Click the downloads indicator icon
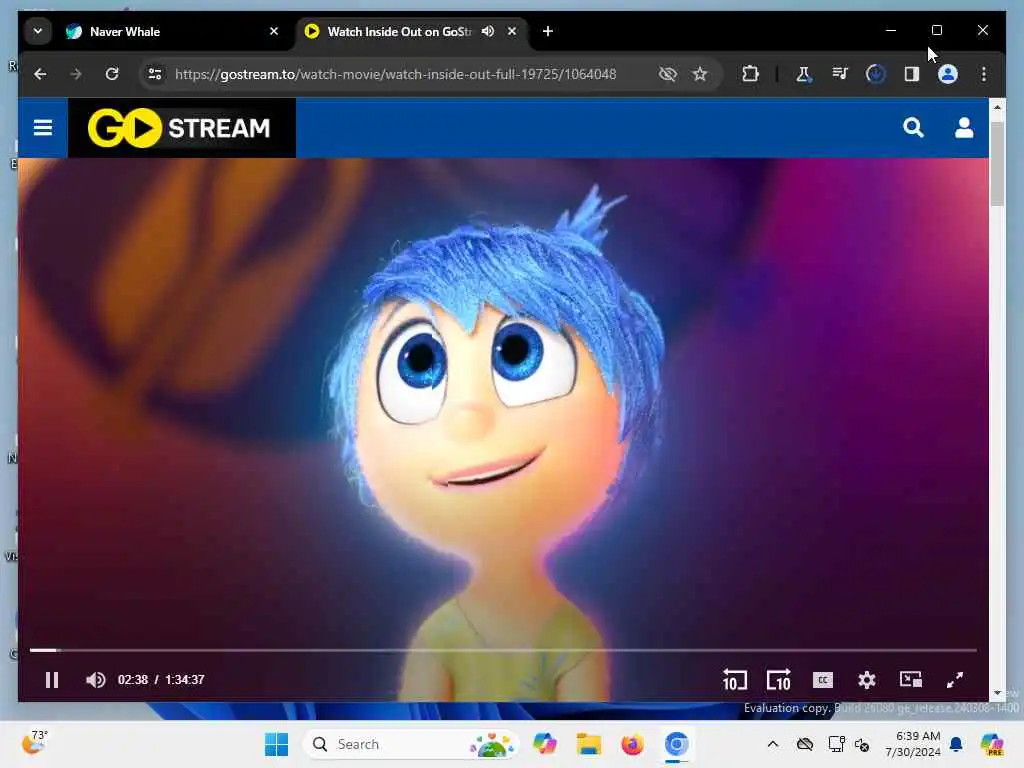This screenshot has height=768, width=1024. click(x=875, y=74)
